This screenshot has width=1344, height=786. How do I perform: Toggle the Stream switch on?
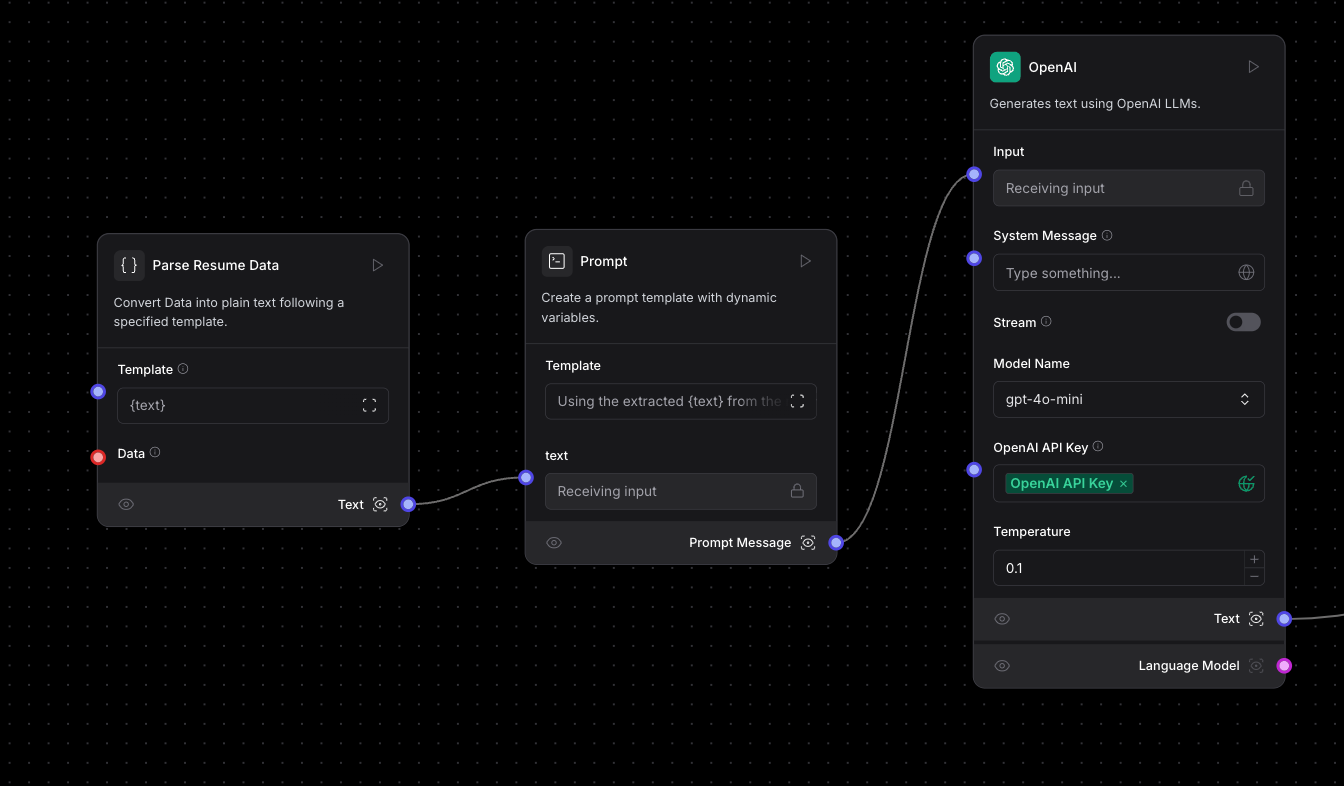click(1243, 322)
